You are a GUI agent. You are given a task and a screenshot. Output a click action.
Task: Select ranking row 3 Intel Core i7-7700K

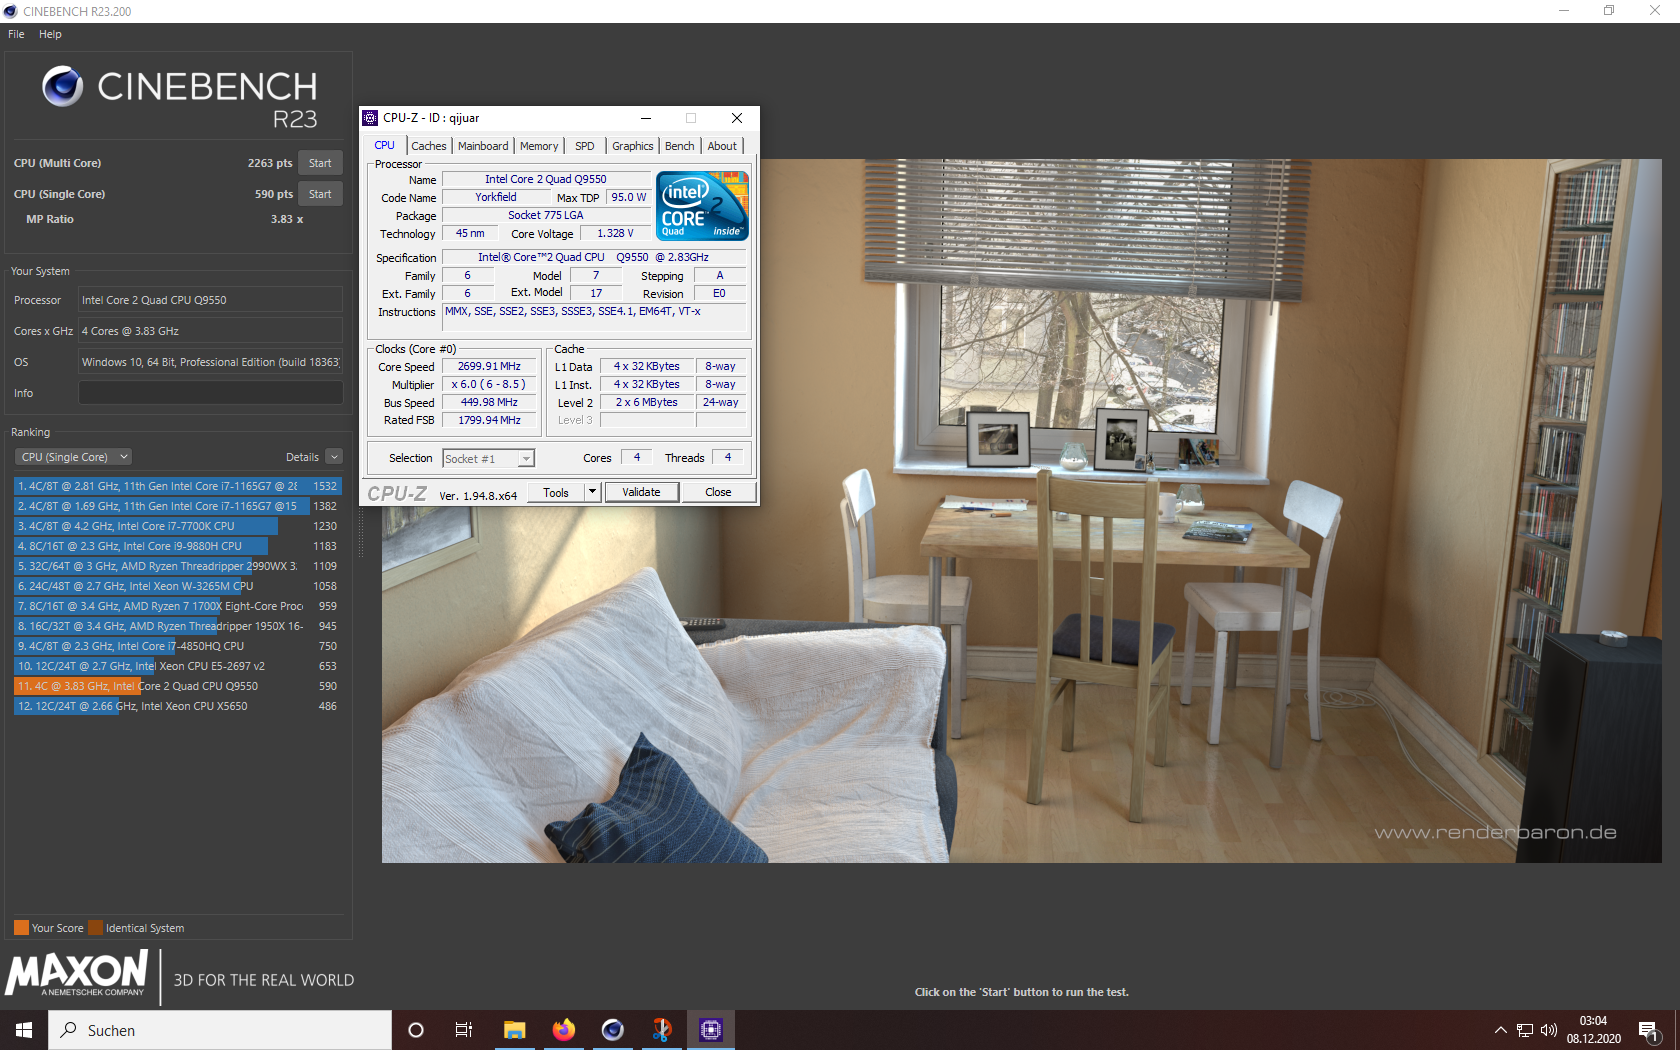click(177, 526)
